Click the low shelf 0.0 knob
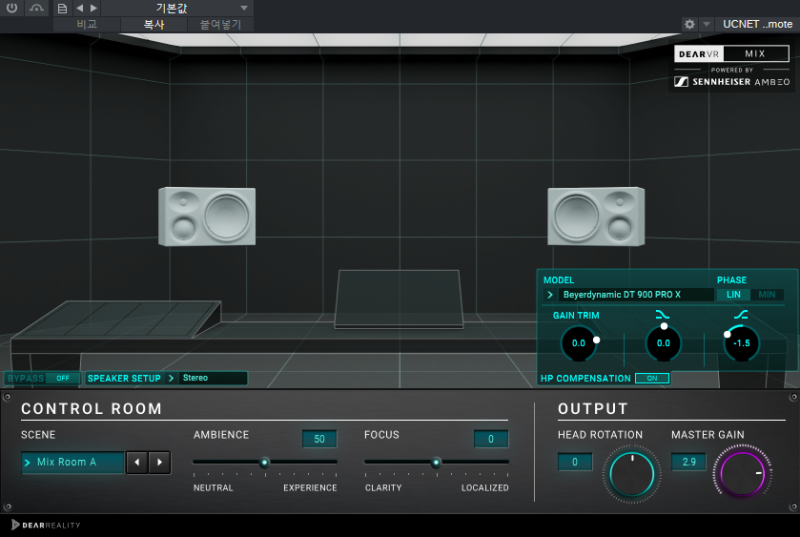The height and width of the screenshot is (537, 800). 663,343
